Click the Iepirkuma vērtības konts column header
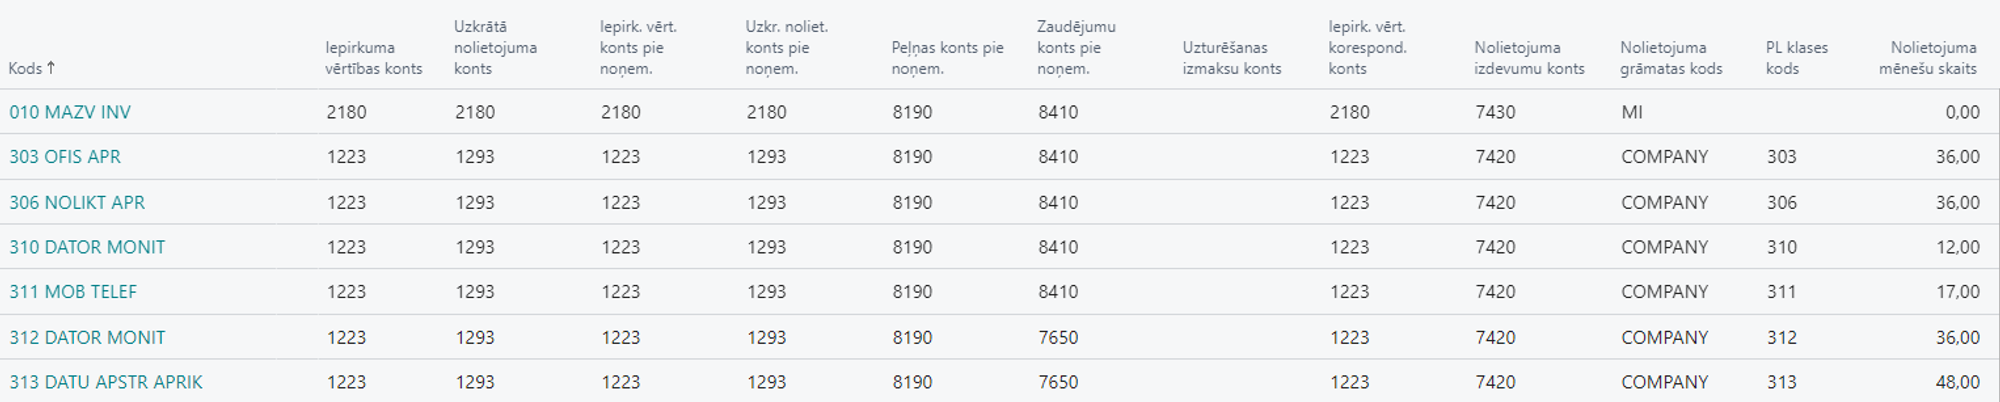Image resolution: width=2000 pixels, height=402 pixels. tap(373, 58)
